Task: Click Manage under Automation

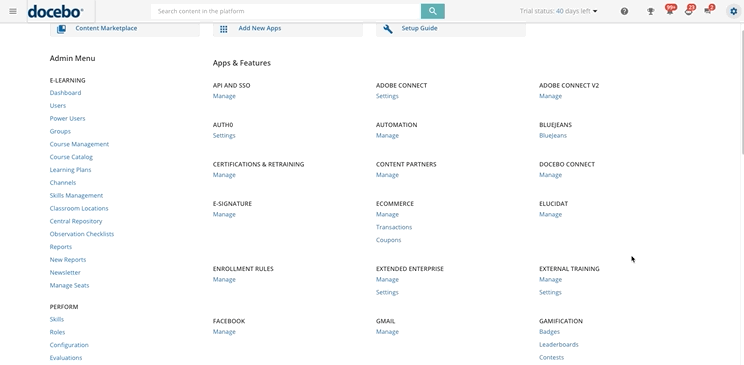Action: (x=387, y=135)
